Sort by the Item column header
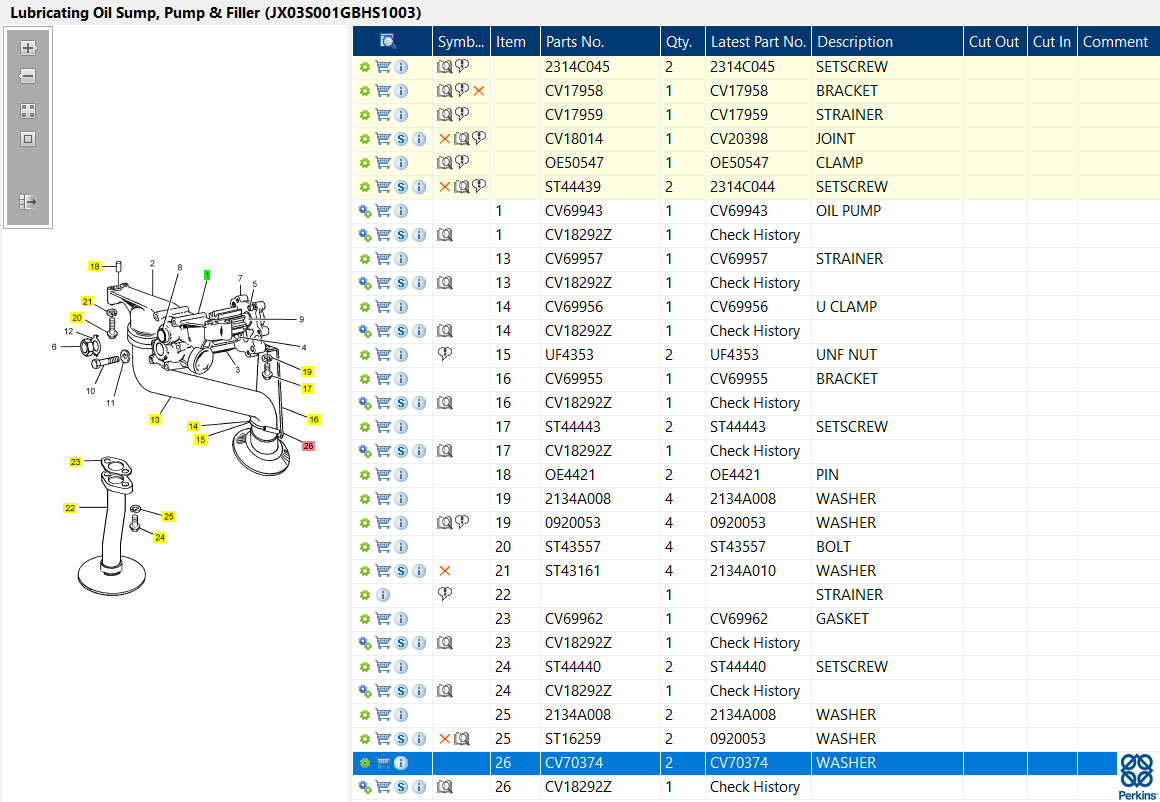Screen dimensions: 1160x802 [x=516, y=41]
